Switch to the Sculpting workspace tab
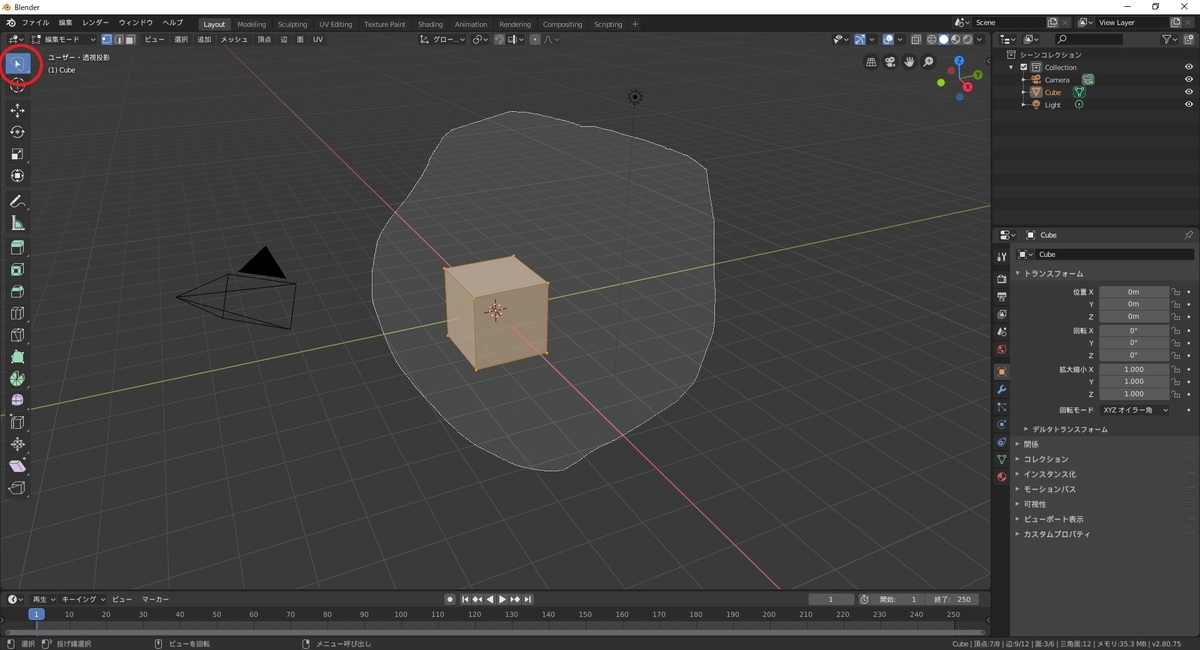1200x650 pixels. point(292,24)
